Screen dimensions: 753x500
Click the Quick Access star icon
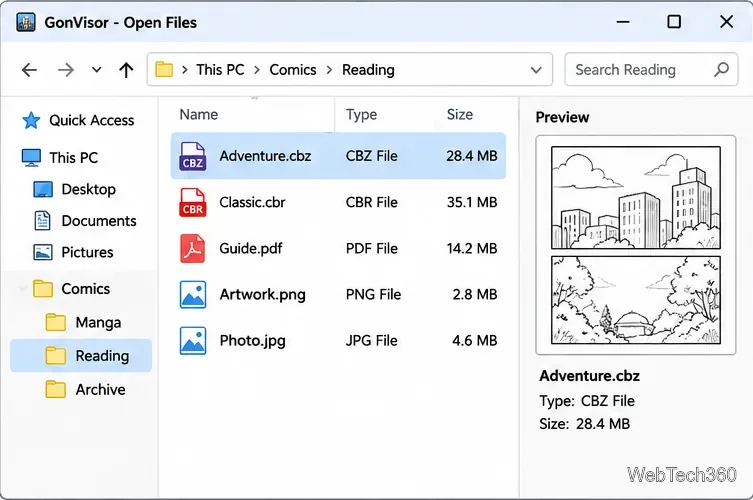(x=31, y=120)
